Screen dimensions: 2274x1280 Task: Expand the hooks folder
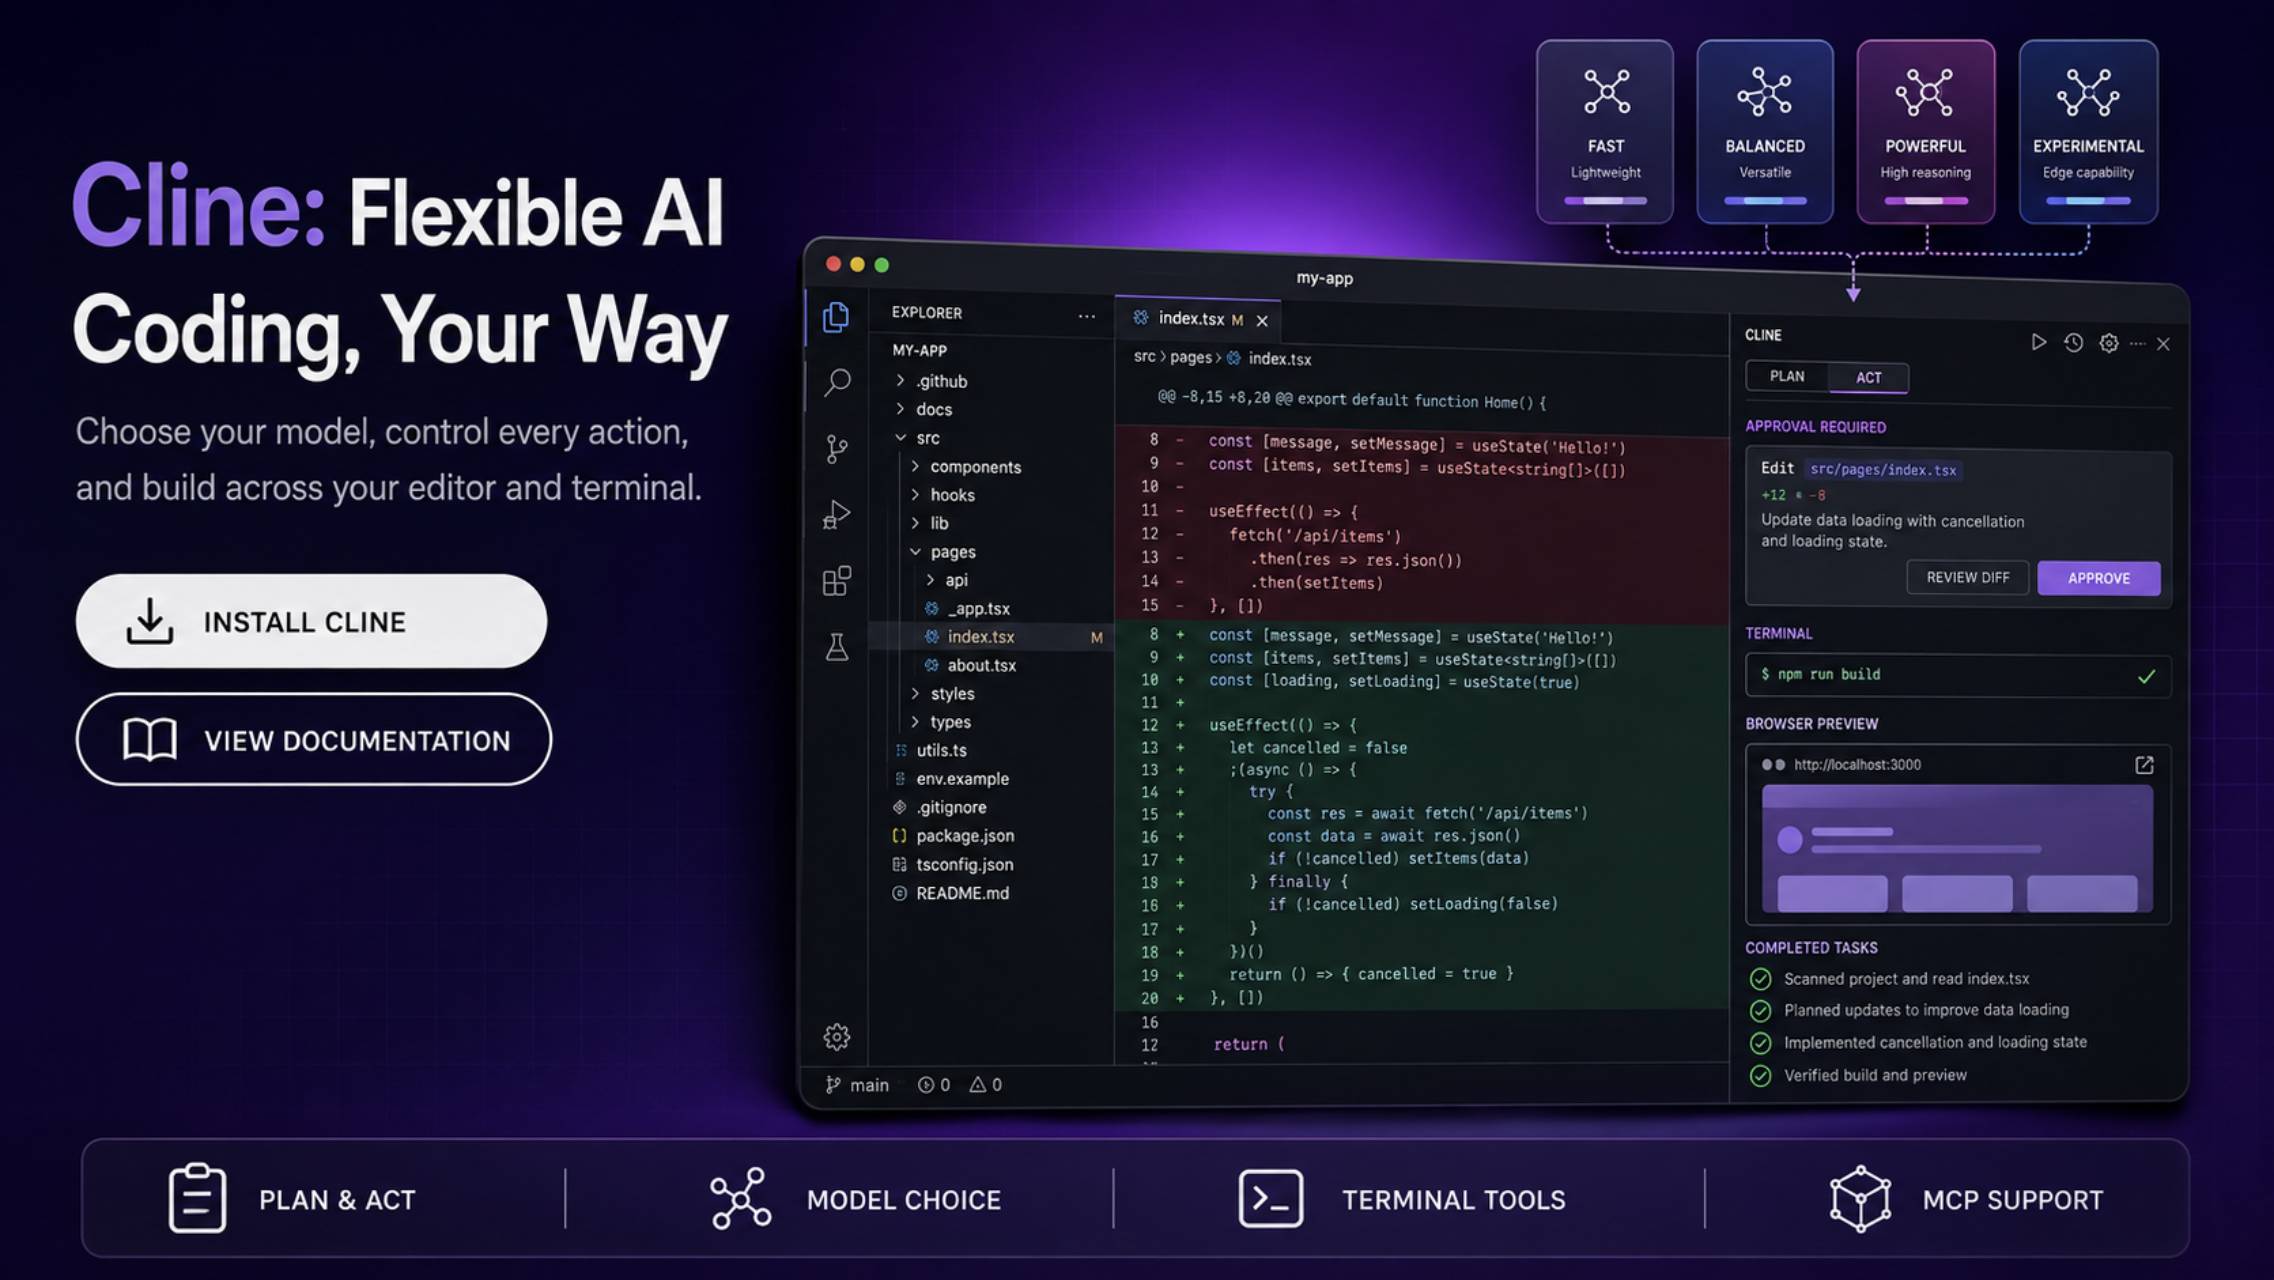click(x=943, y=495)
